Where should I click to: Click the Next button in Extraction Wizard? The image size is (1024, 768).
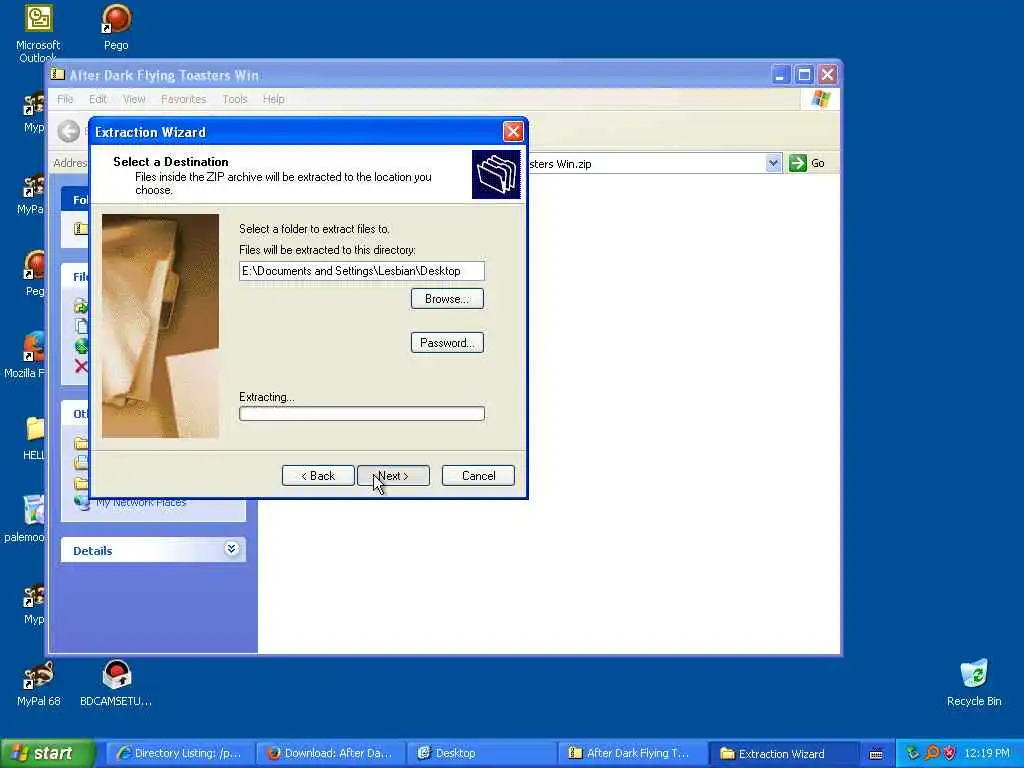point(393,475)
